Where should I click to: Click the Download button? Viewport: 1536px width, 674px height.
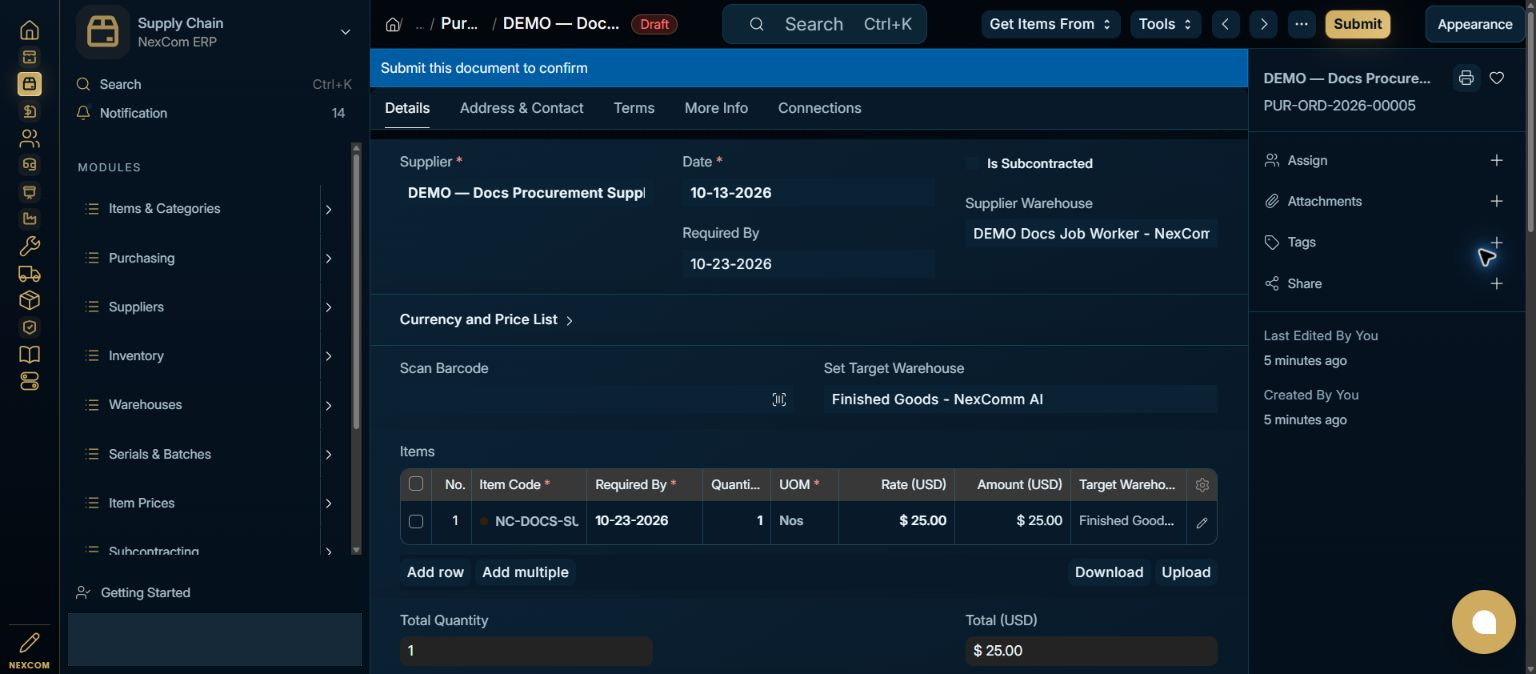1109,572
